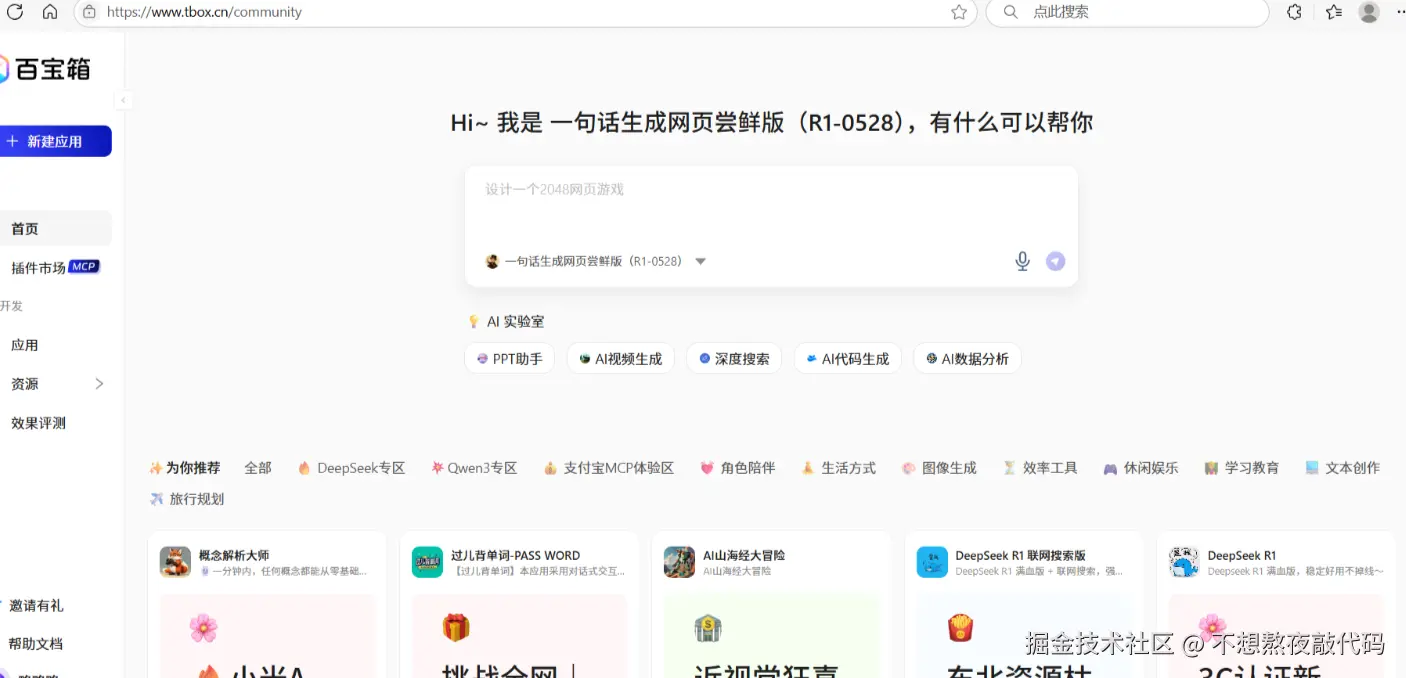Select the 角色陪伴 category tab
Screen dimensions: 1406x678
pyautogui.click(x=738, y=468)
